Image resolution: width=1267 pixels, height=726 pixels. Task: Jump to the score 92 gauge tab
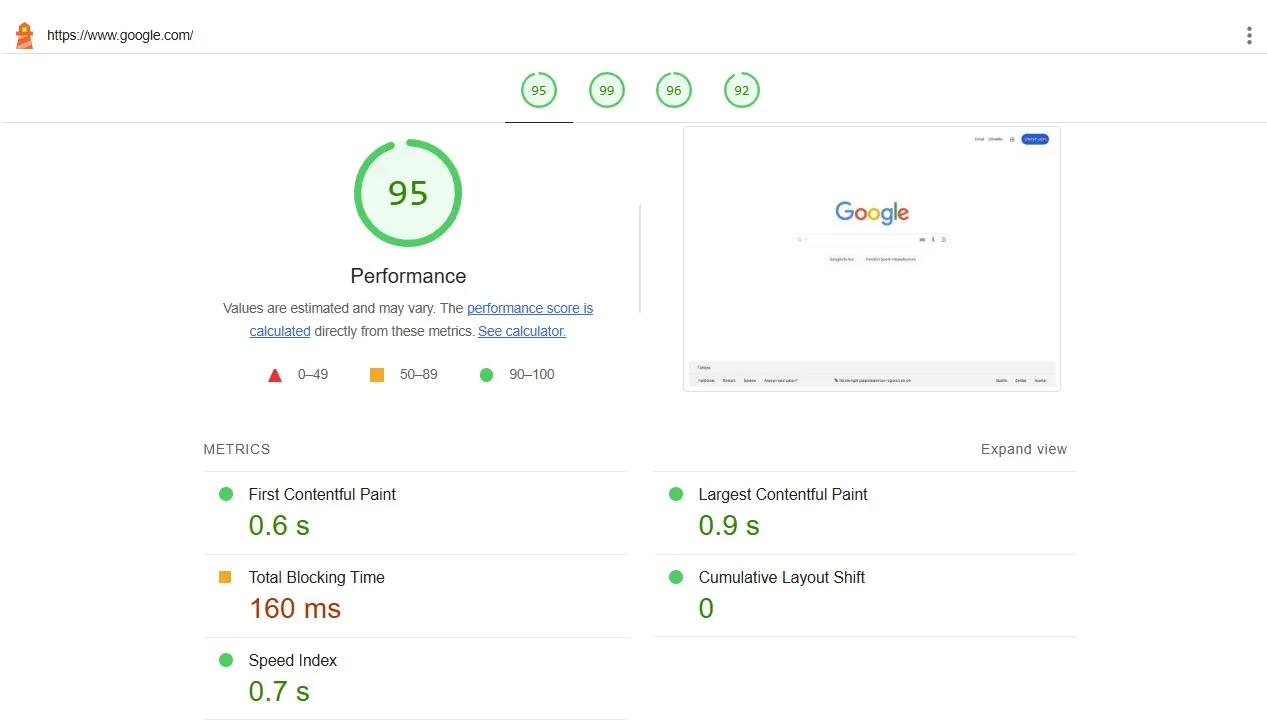(x=742, y=91)
